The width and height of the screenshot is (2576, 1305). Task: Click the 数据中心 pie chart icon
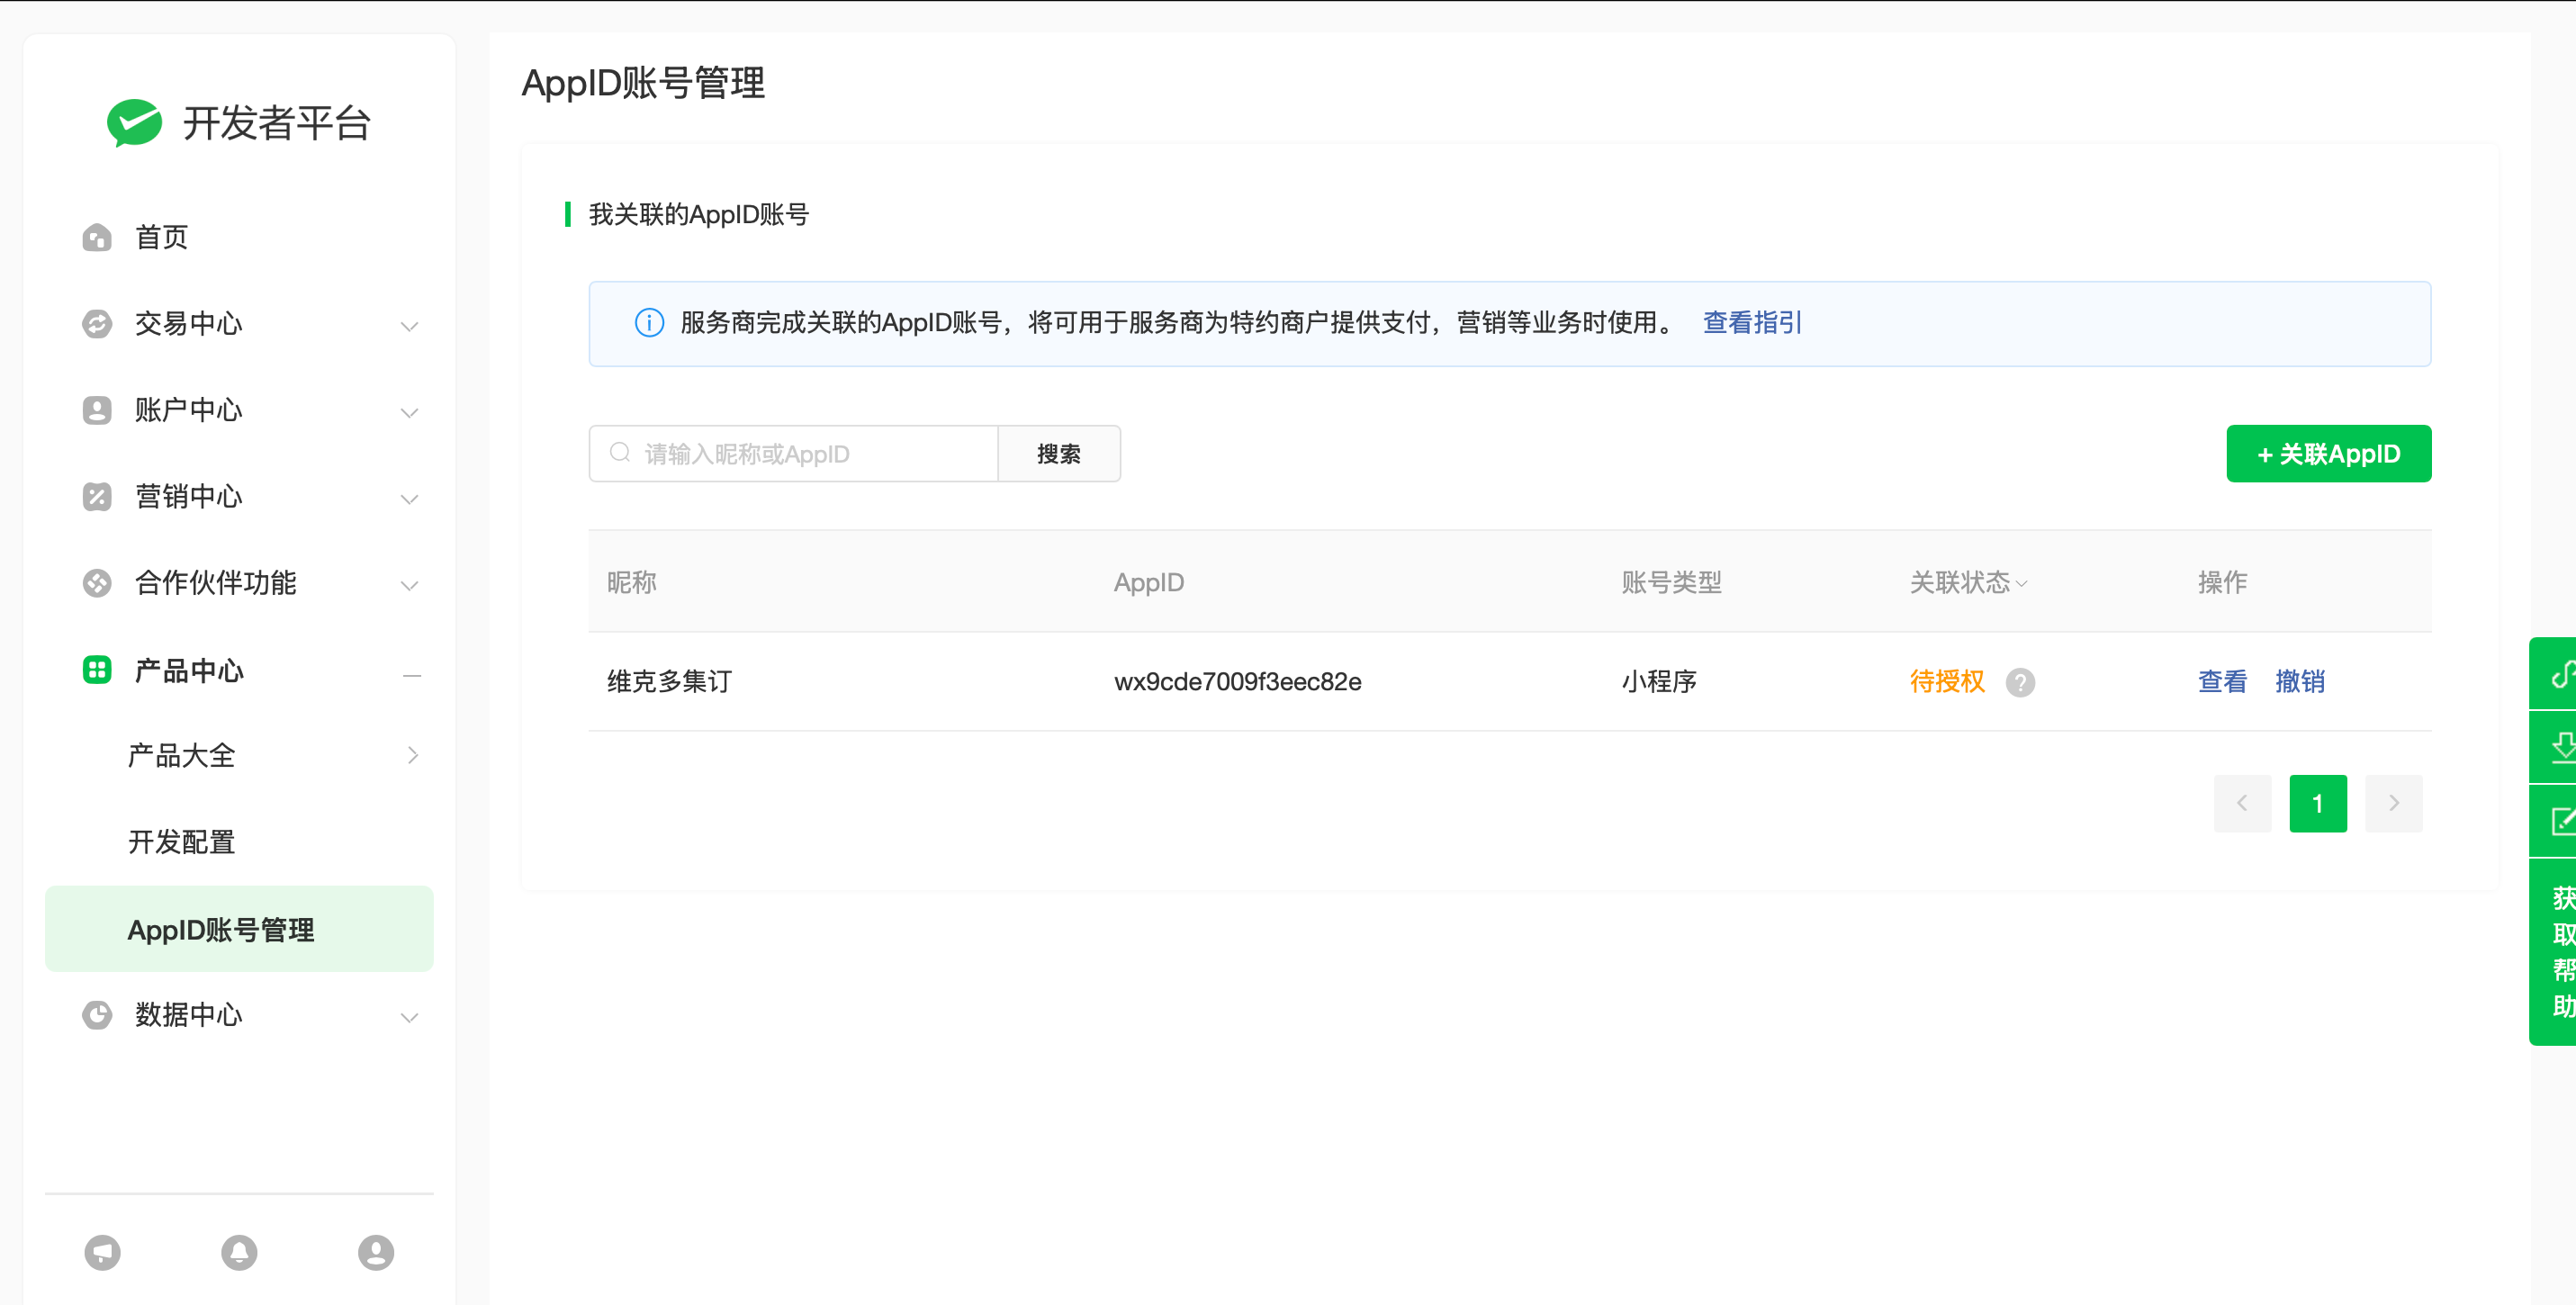click(97, 1015)
